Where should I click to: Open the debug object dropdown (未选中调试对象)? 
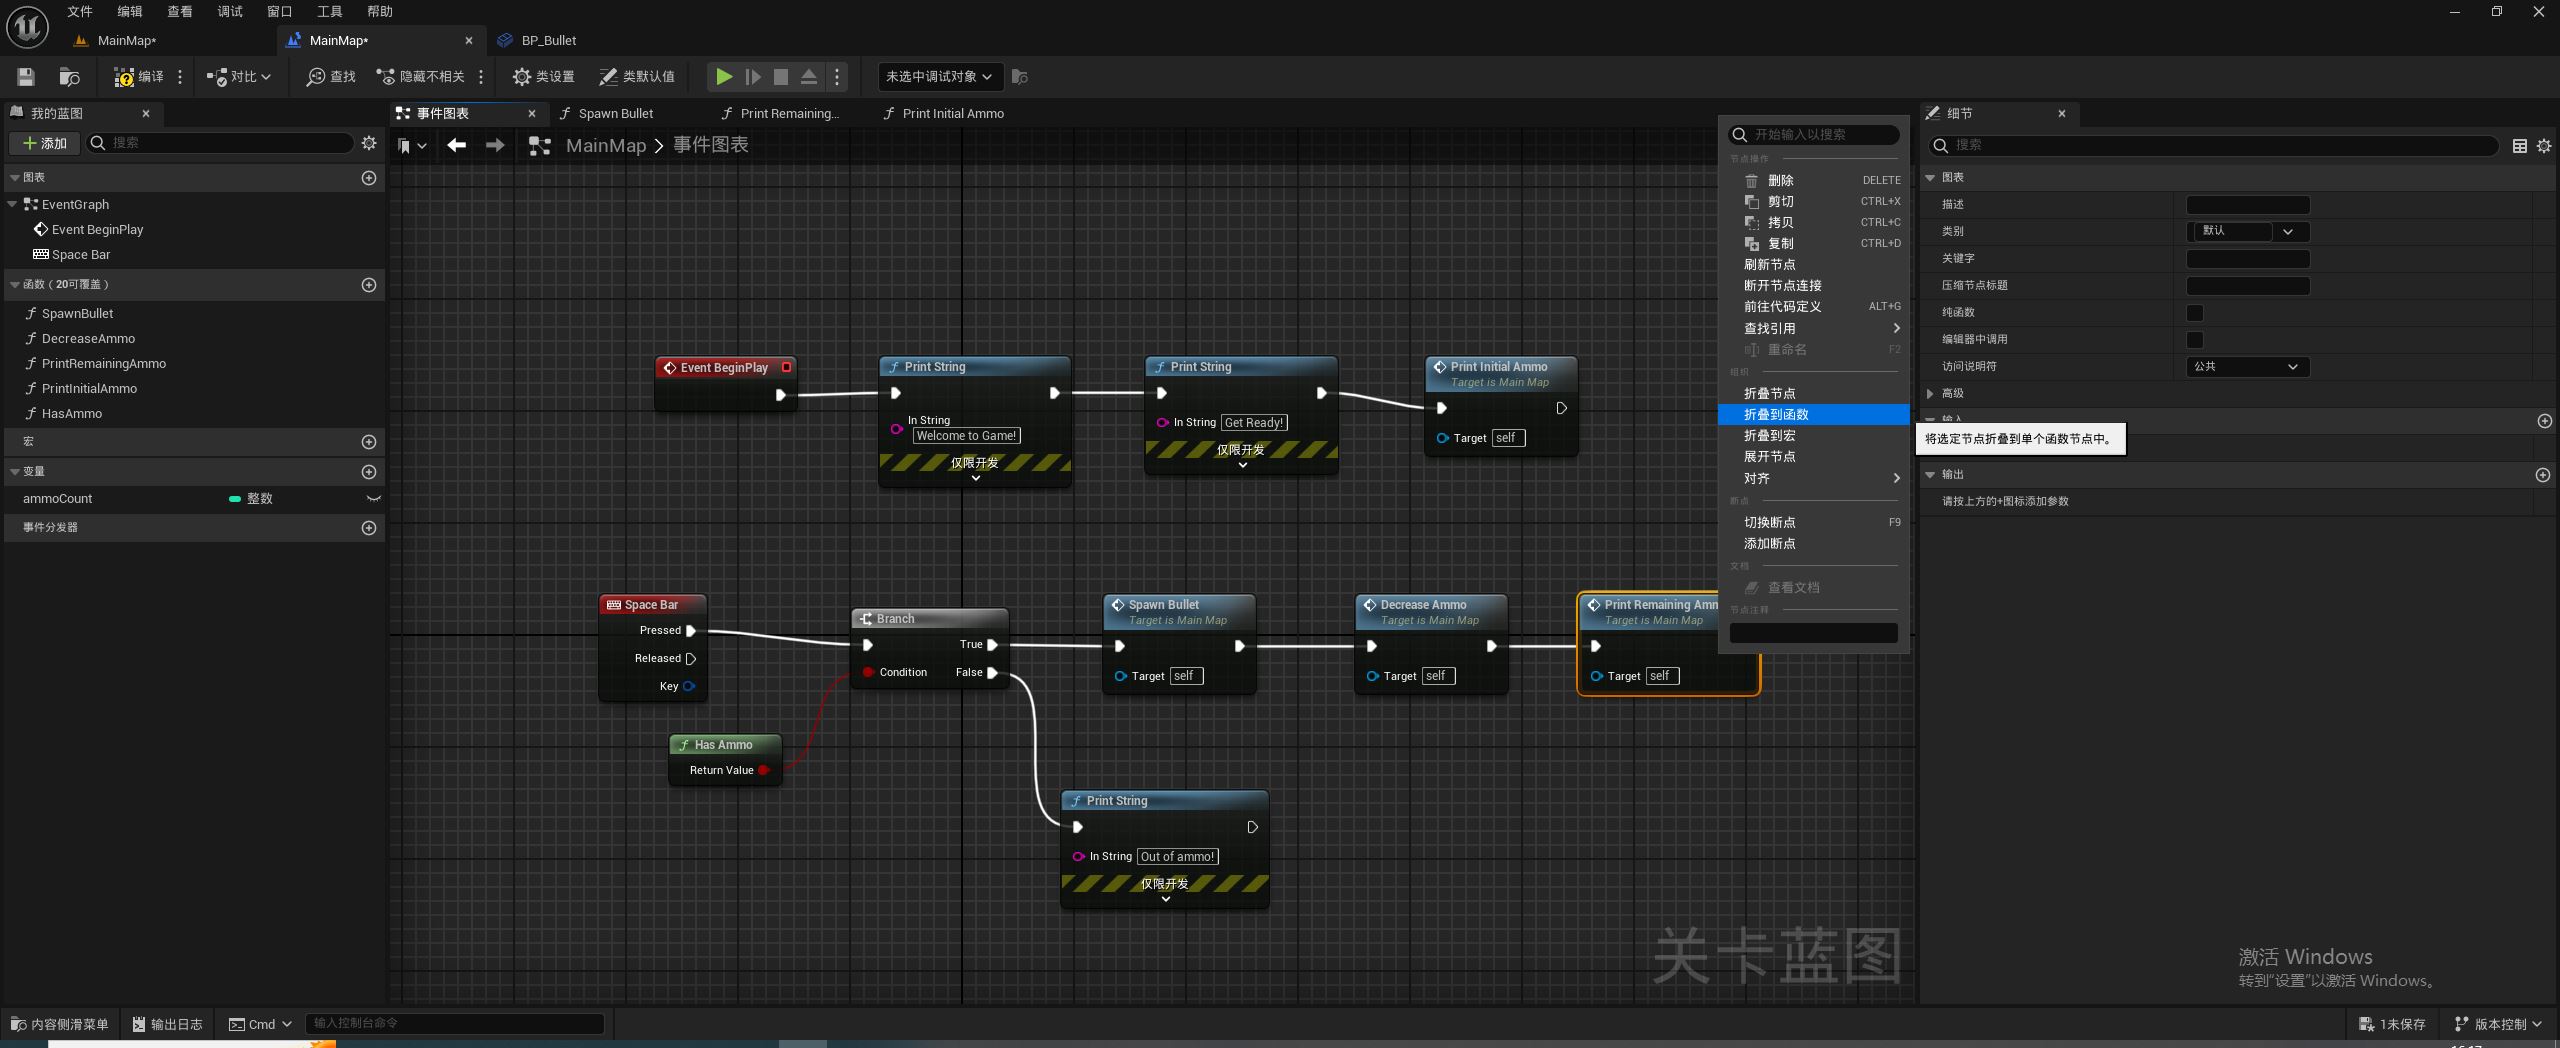[939, 77]
